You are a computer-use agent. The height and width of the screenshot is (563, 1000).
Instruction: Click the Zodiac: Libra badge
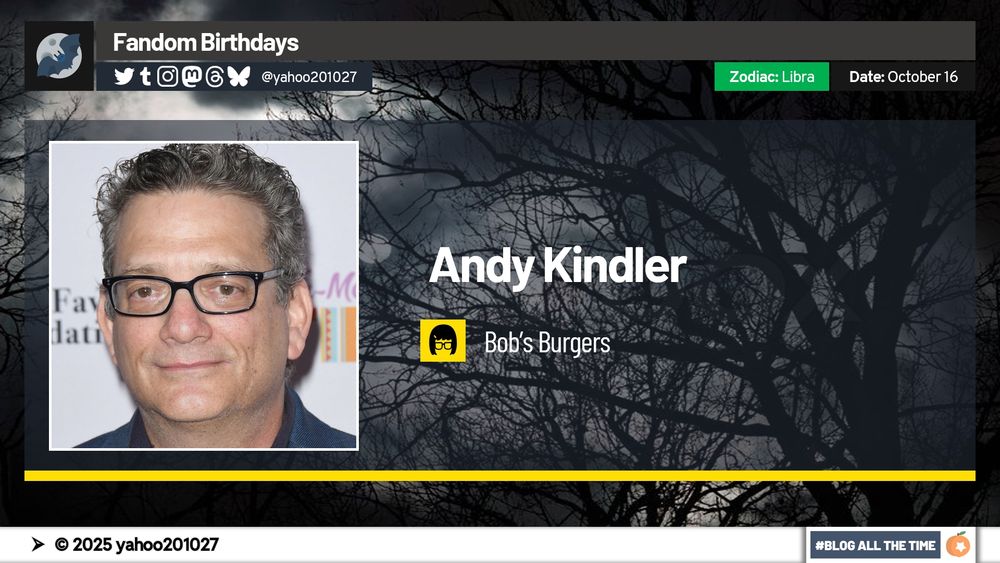[772, 77]
